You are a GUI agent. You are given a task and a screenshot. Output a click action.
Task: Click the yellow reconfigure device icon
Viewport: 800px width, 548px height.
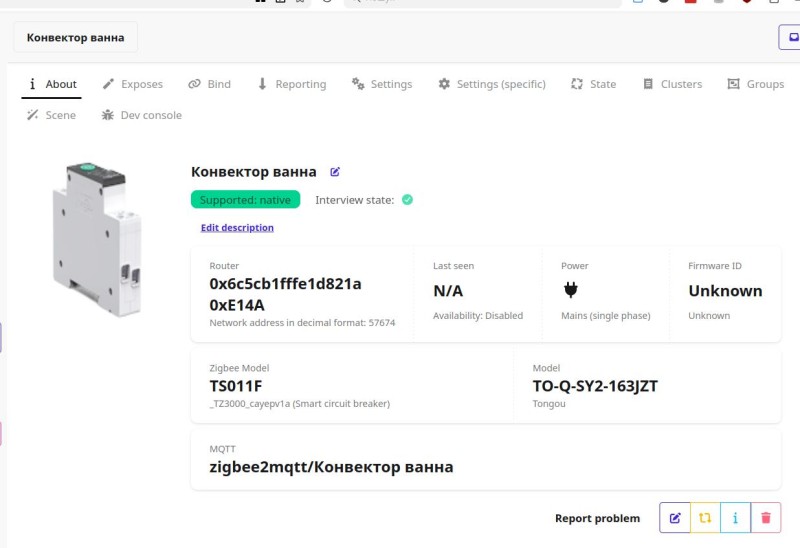click(x=705, y=518)
